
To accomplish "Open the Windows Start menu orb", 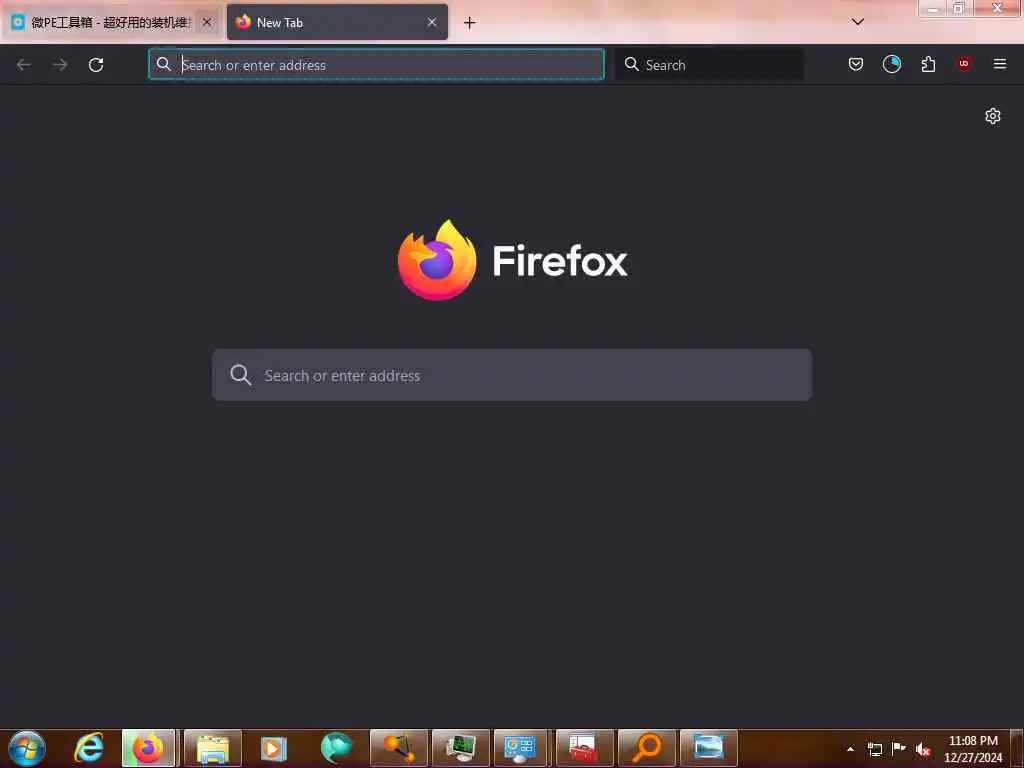I will (x=27, y=748).
